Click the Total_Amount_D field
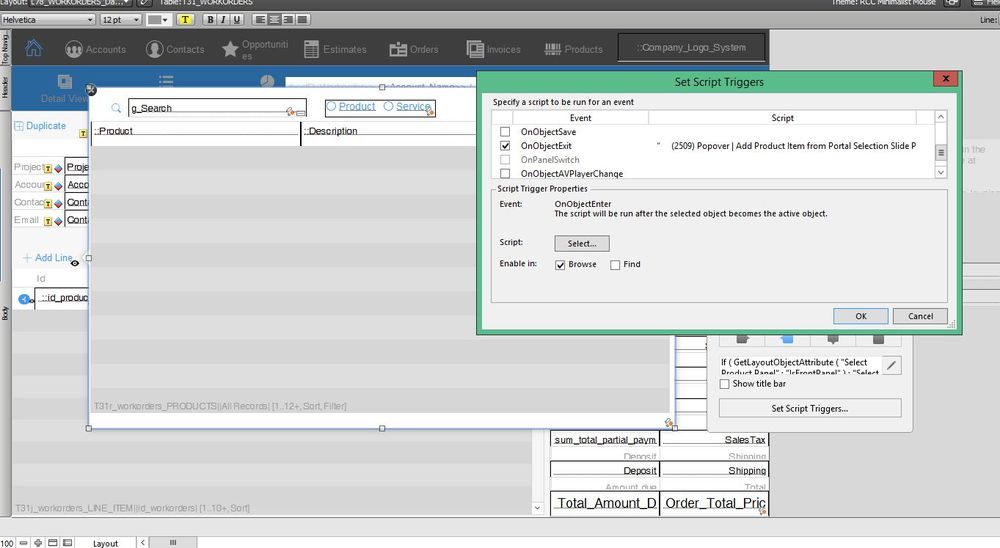The width and height of the screenshot is (1000, 548). [x=605, y=503]
